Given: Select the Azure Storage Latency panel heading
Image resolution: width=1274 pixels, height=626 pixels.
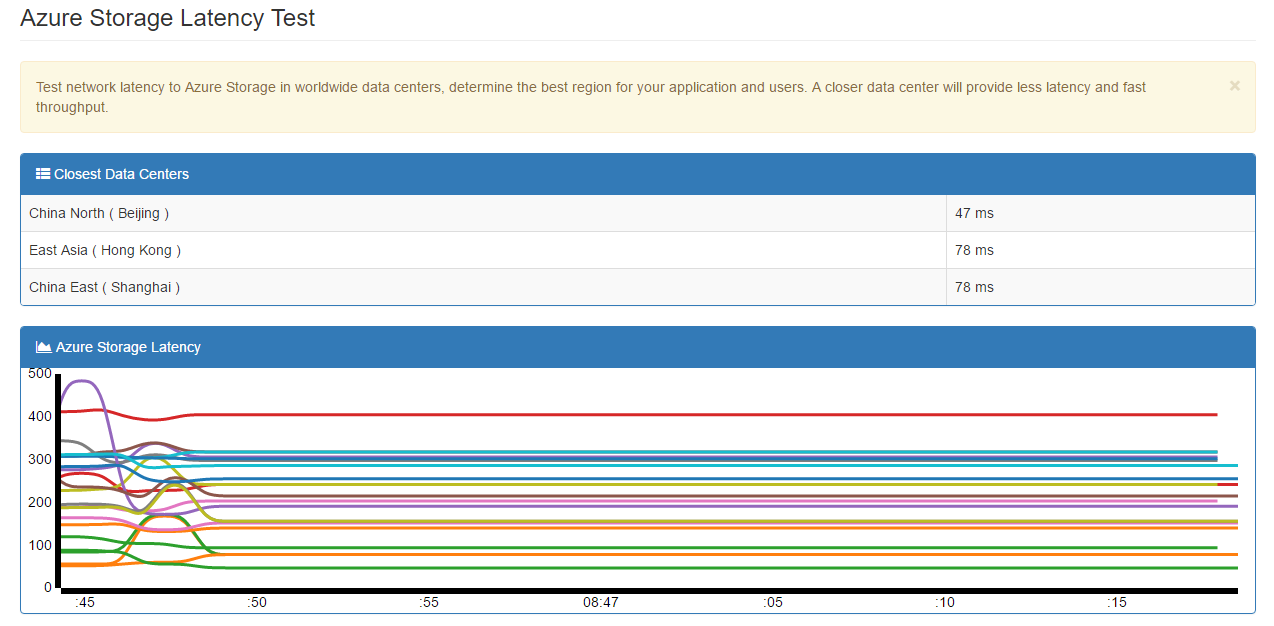Looking at the screenshot, I should point(638,347).
